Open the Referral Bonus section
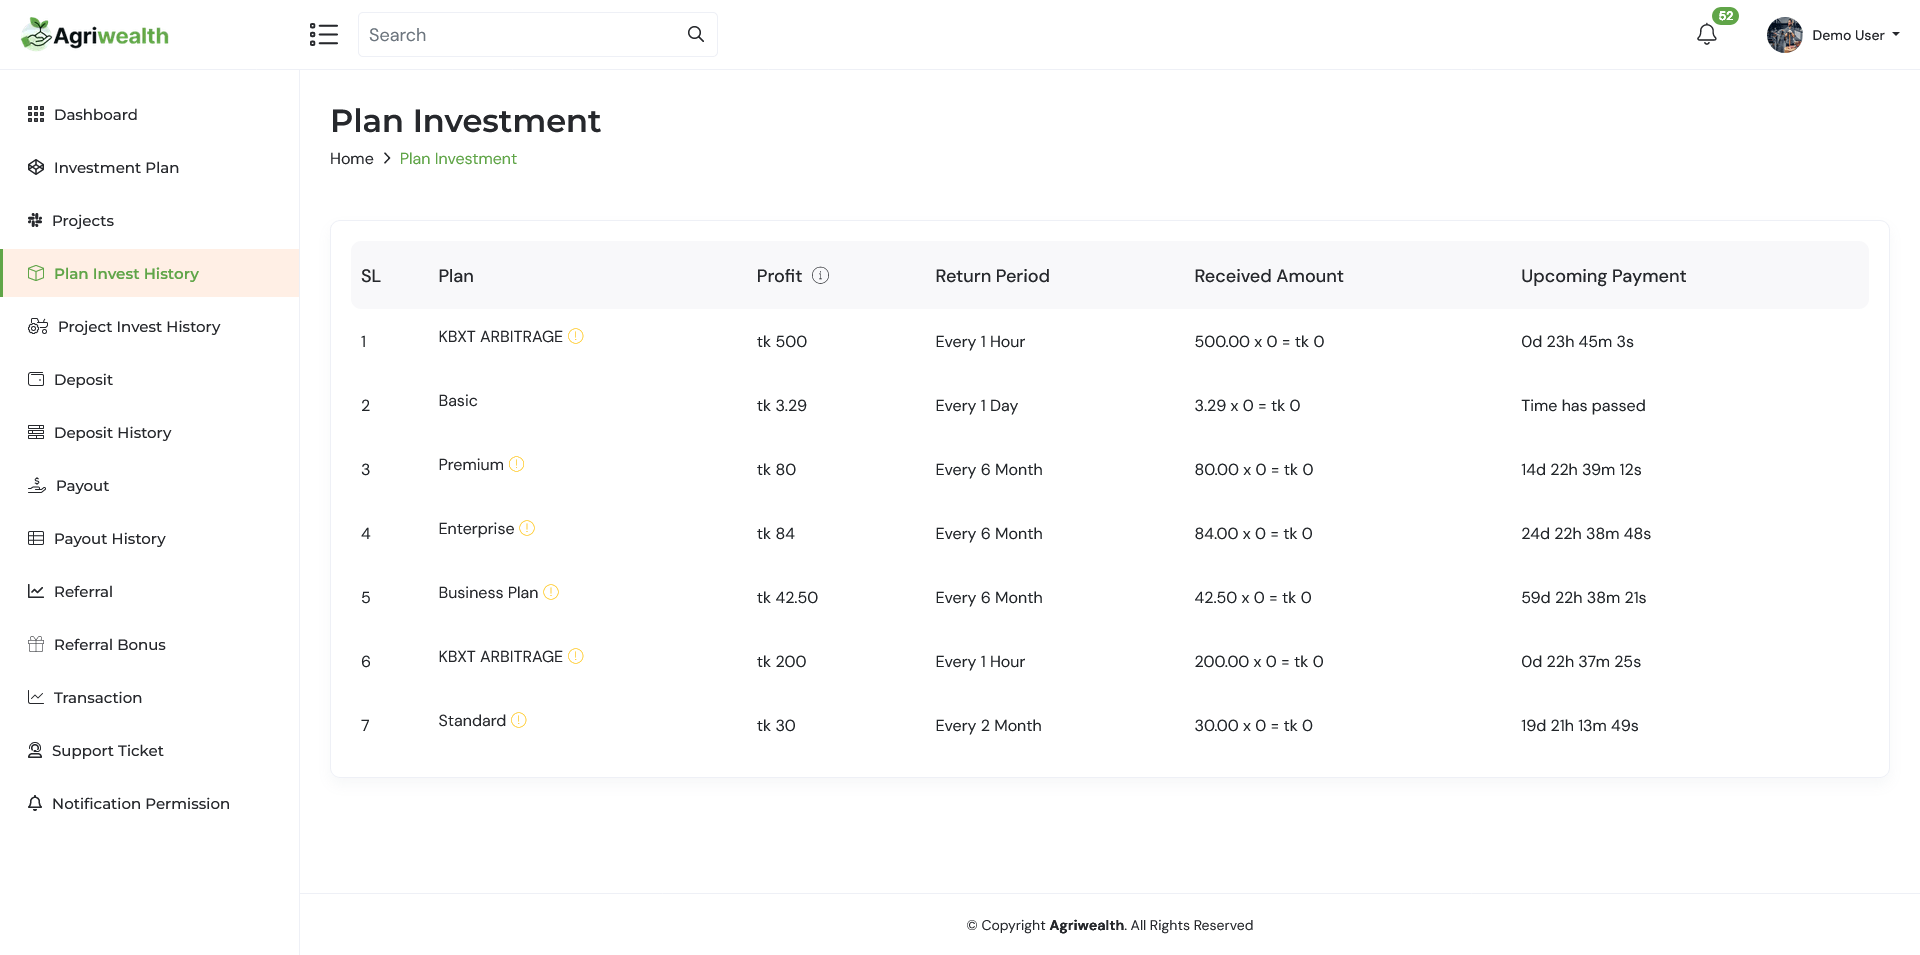1920x955 pixels. click(x=110, y=644)
